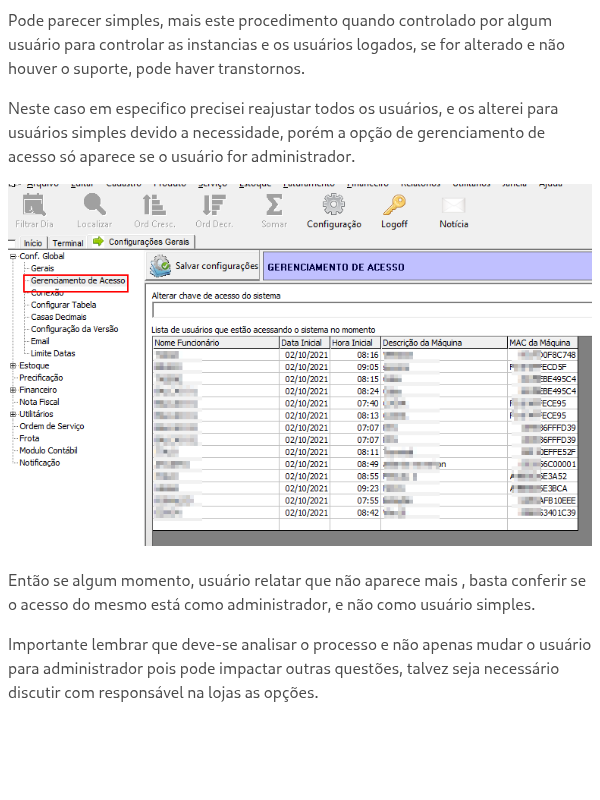Image resolution: width=600 pixels, height=800 pixels.
Task: Click the Filtrar Dia calendar icon
Action: [34, 205]
